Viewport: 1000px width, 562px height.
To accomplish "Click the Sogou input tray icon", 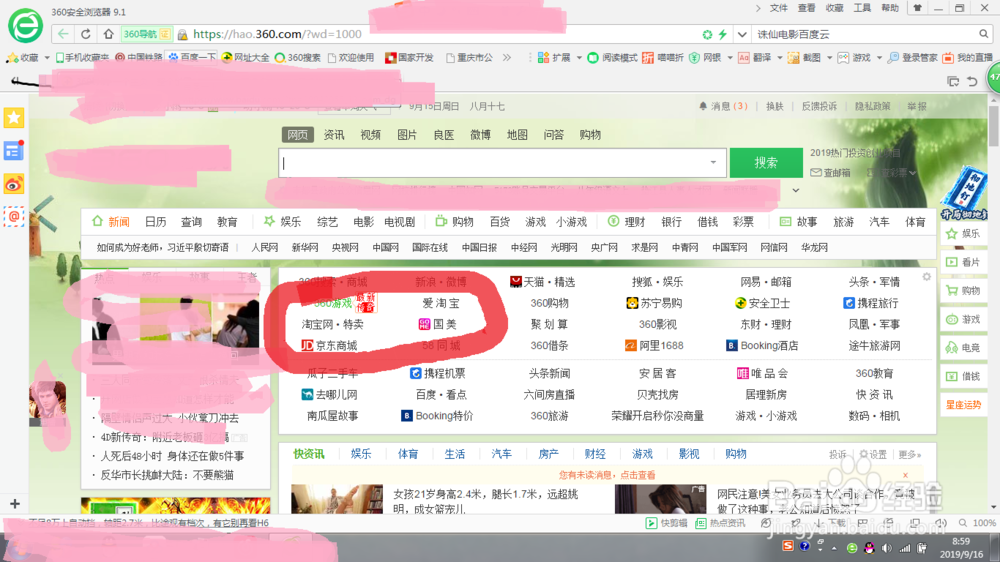I will pos(788,546).
